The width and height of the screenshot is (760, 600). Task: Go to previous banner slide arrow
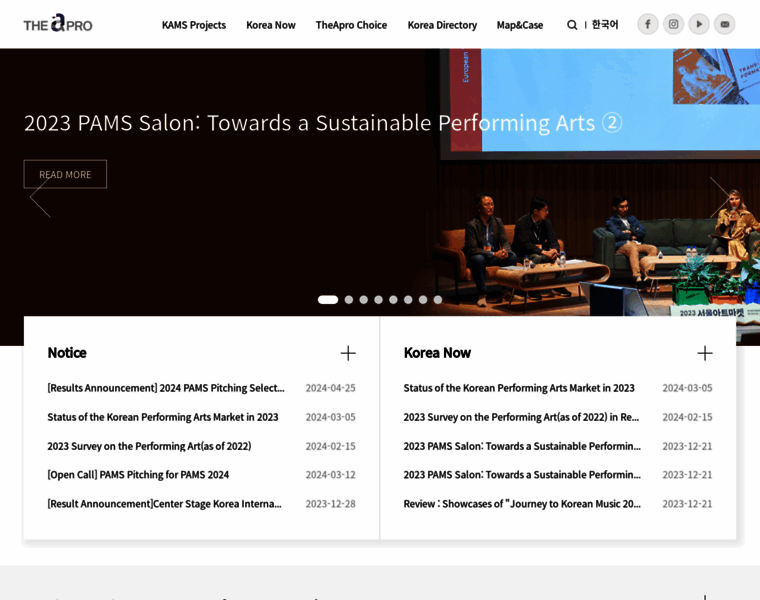tap(40, 197)
